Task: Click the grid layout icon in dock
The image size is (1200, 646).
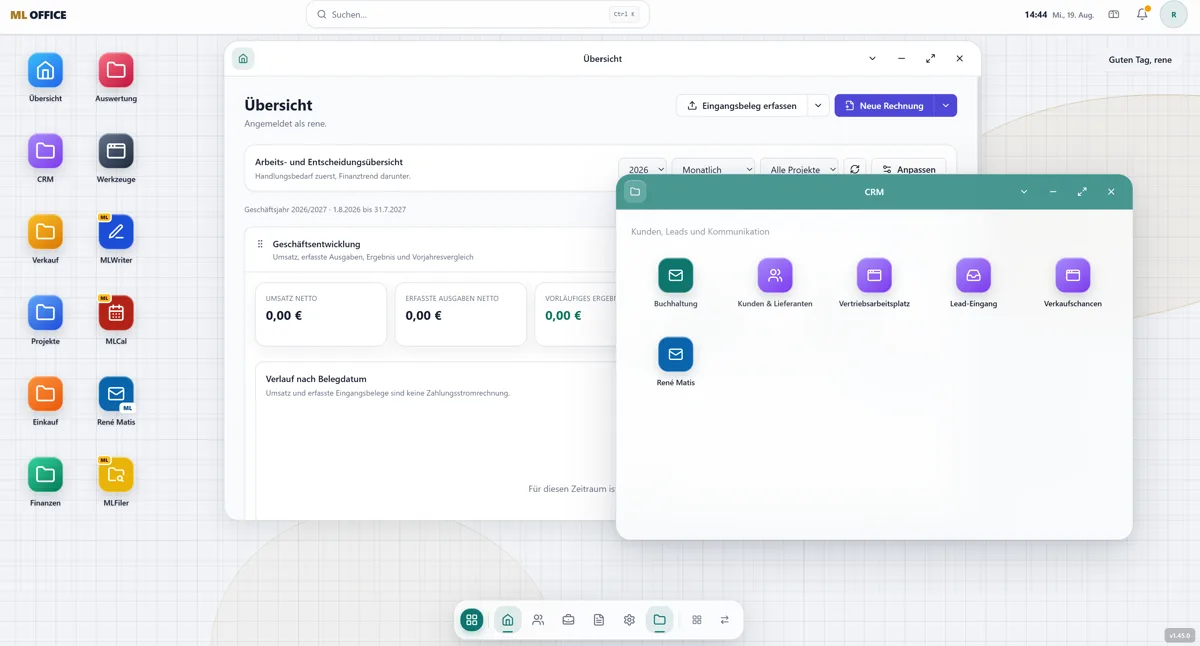Action: [x=697, y=620]
